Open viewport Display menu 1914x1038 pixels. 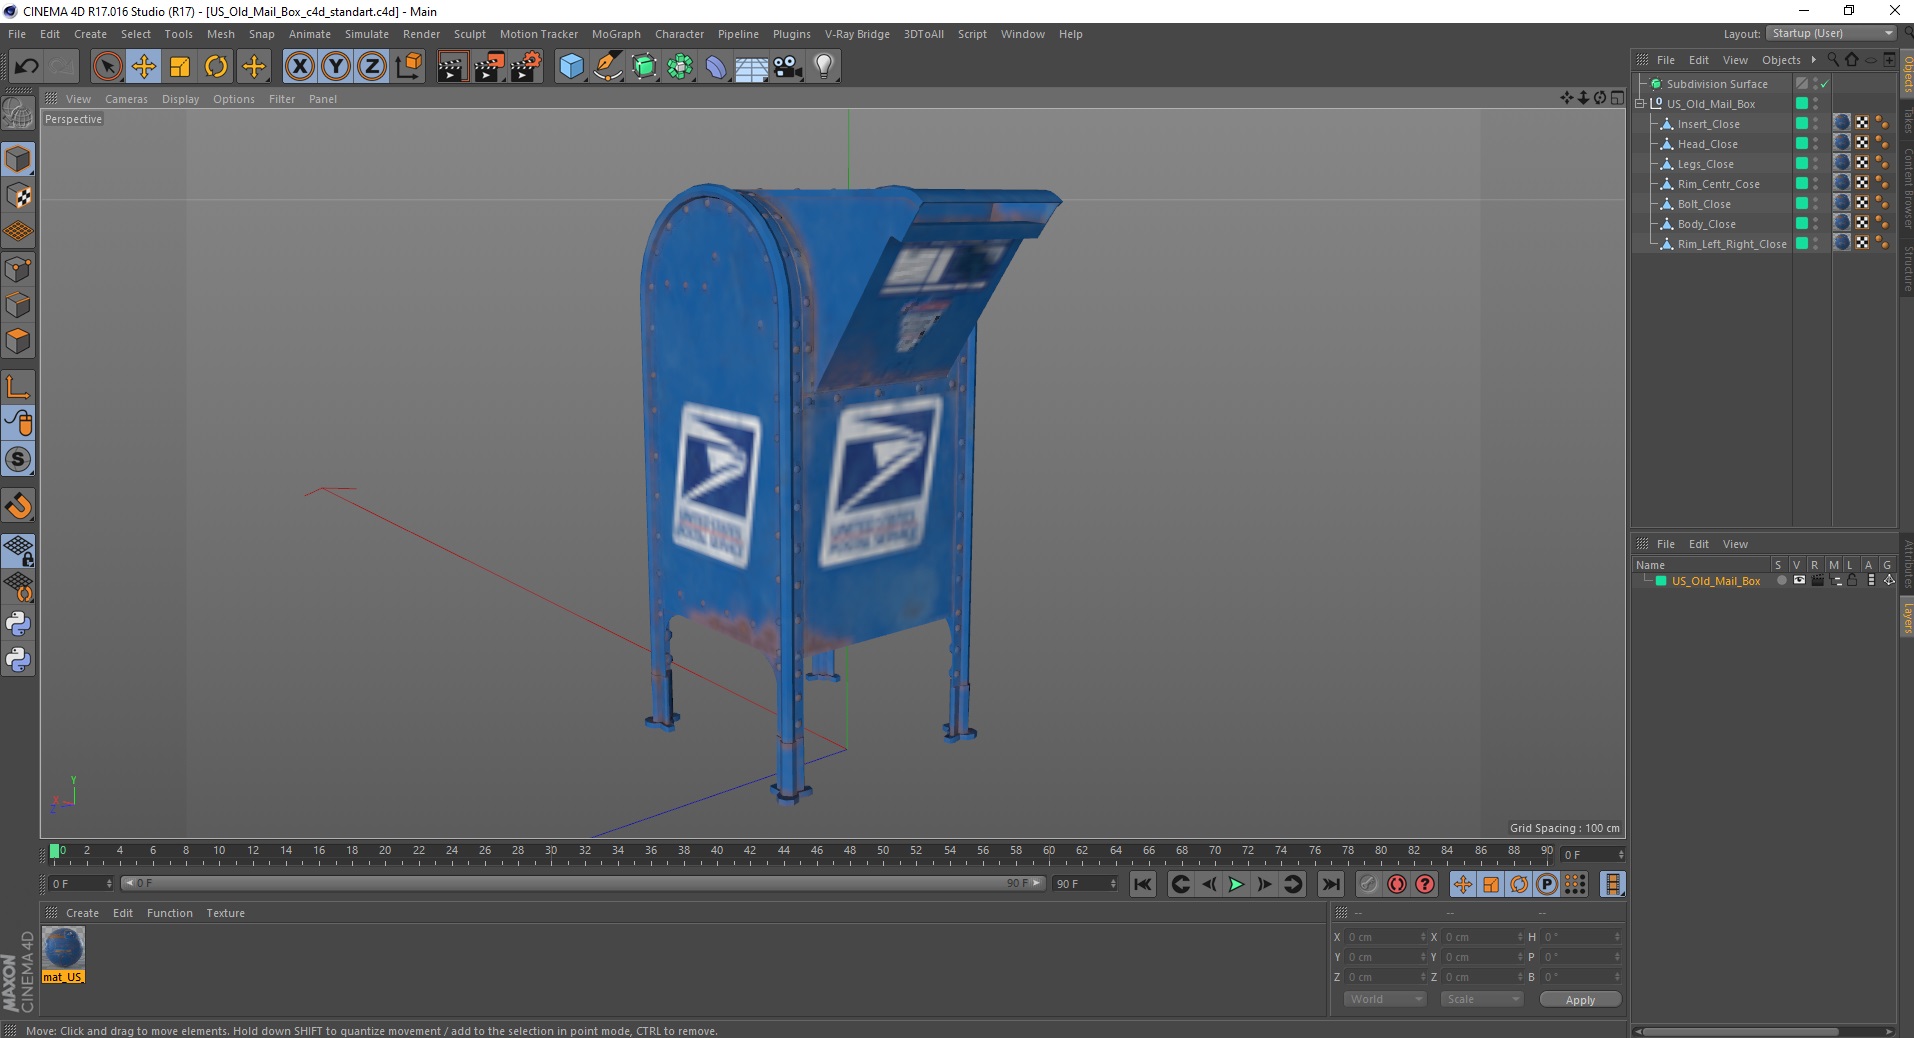(x=180, y=99)
